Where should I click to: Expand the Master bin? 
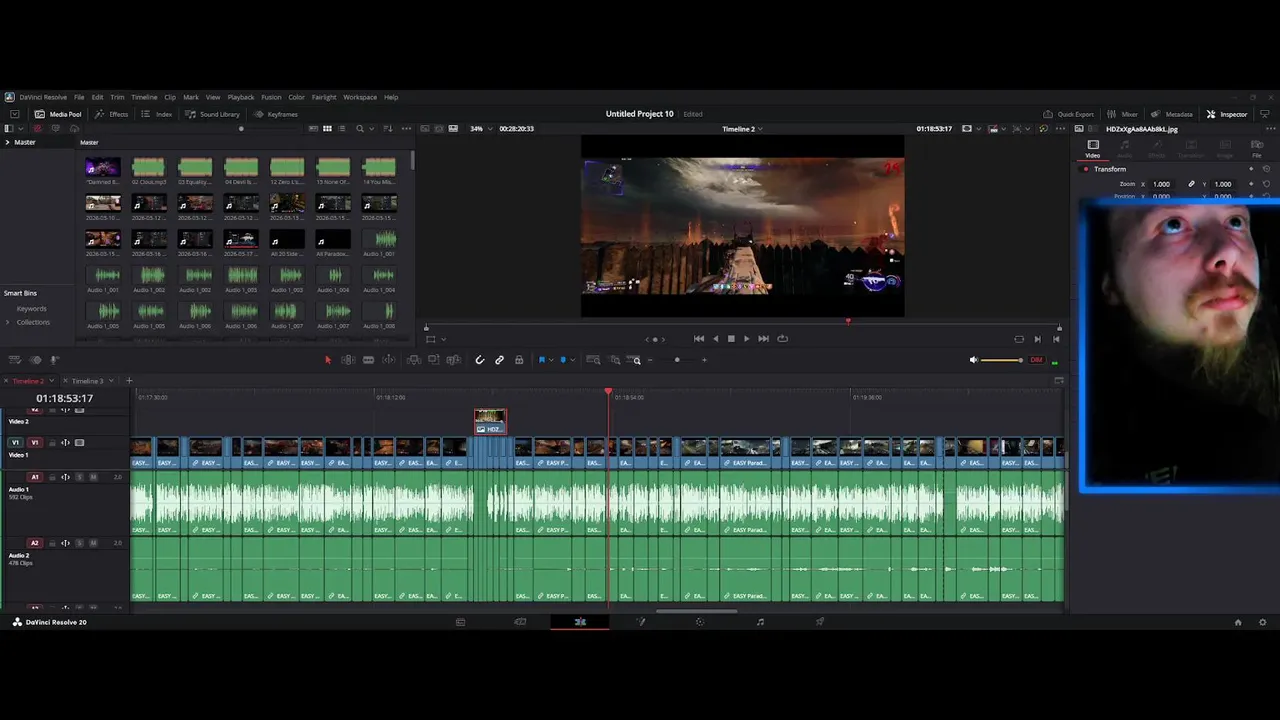(7, 142)
